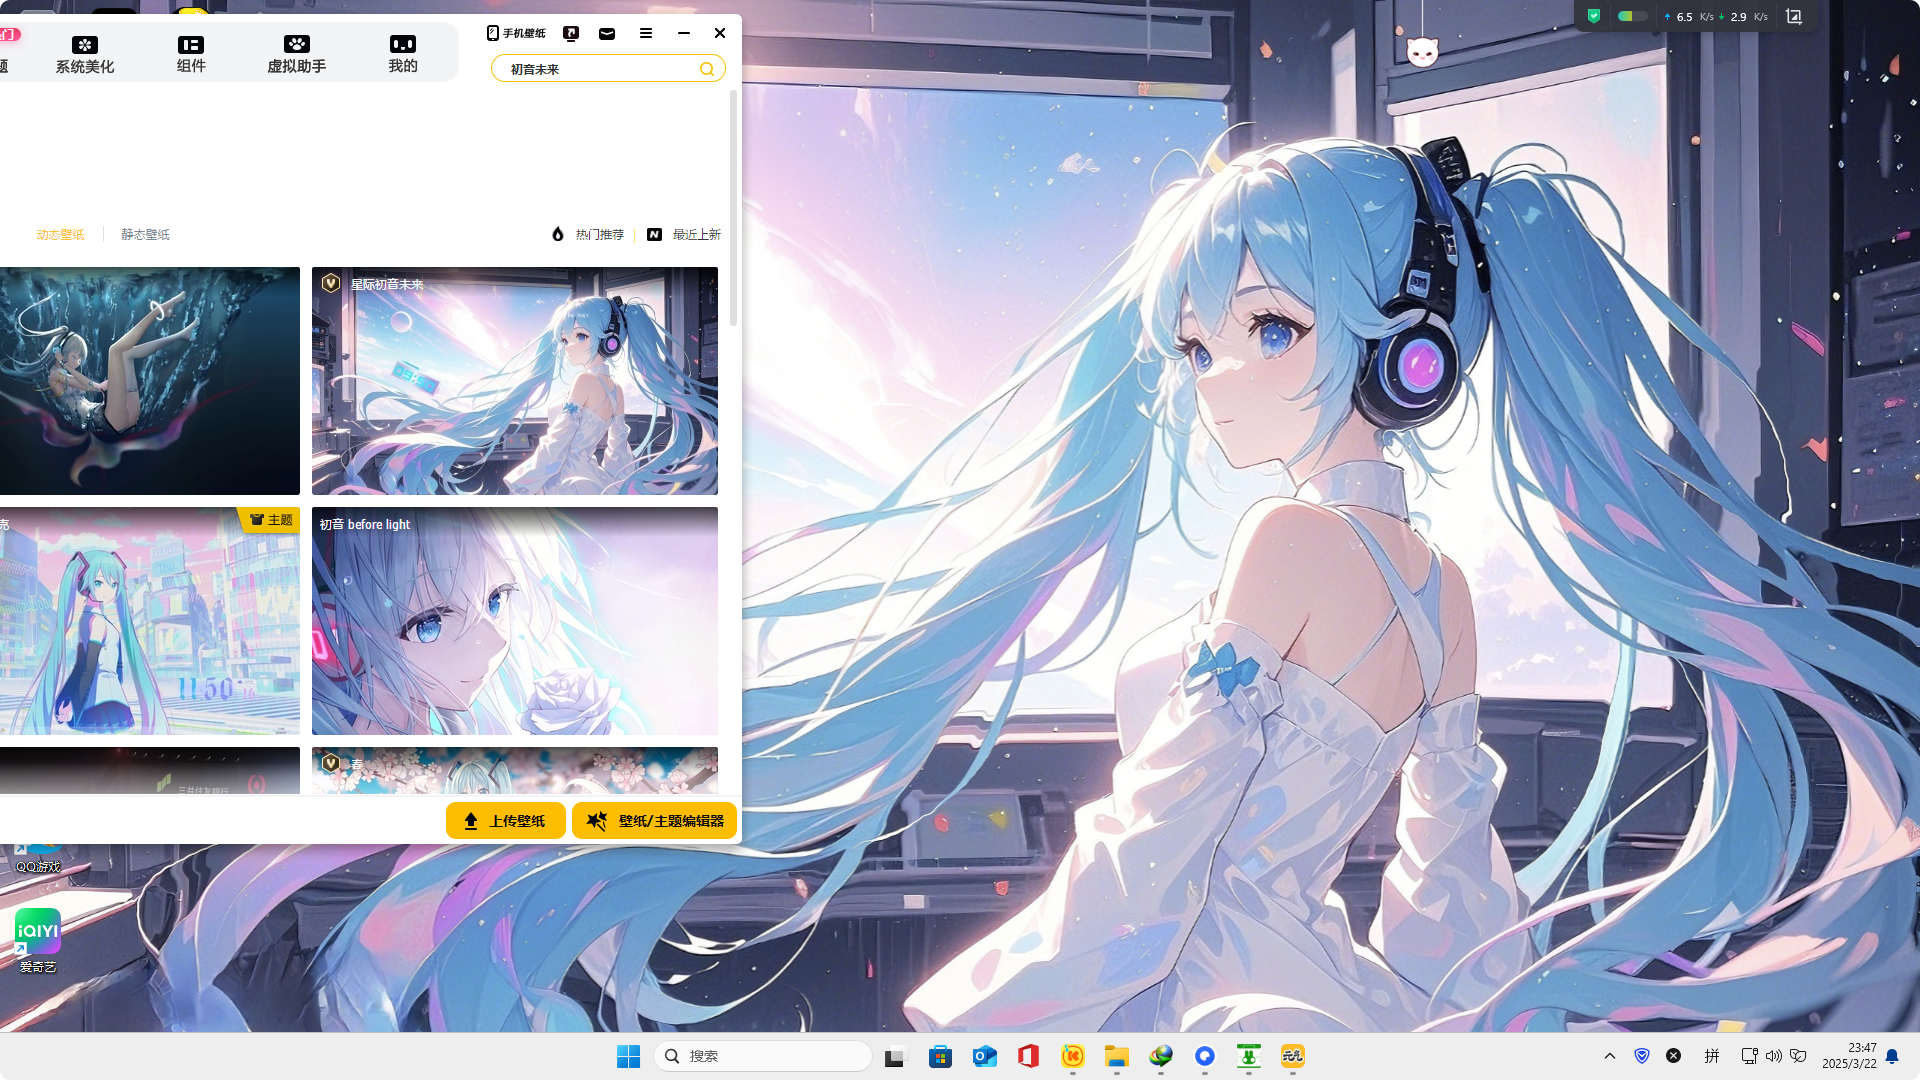This screenshot has height=1080, width=1920.
Task: Switch to 静态壁纸 static wallpapers
Action: pos(145,234)
